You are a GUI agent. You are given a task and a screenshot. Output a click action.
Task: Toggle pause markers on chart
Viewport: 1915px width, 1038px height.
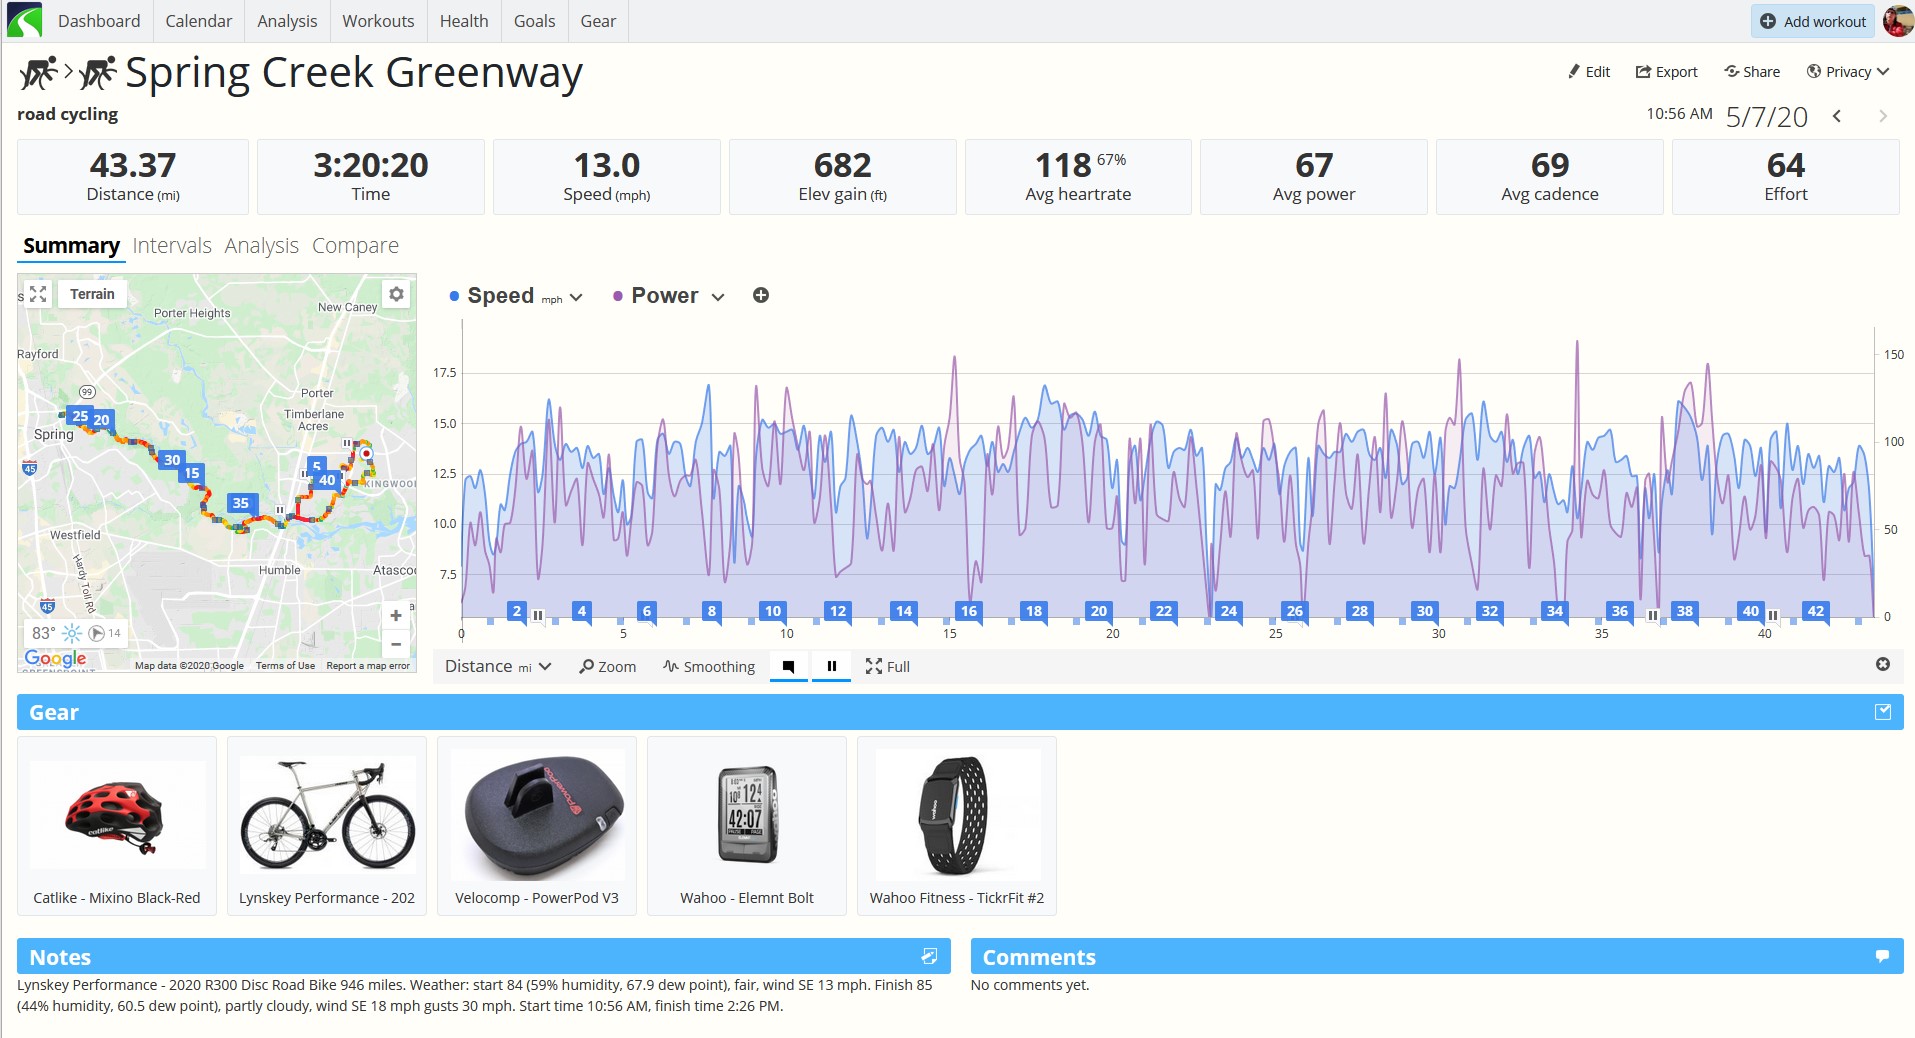(x=831, y=666)
